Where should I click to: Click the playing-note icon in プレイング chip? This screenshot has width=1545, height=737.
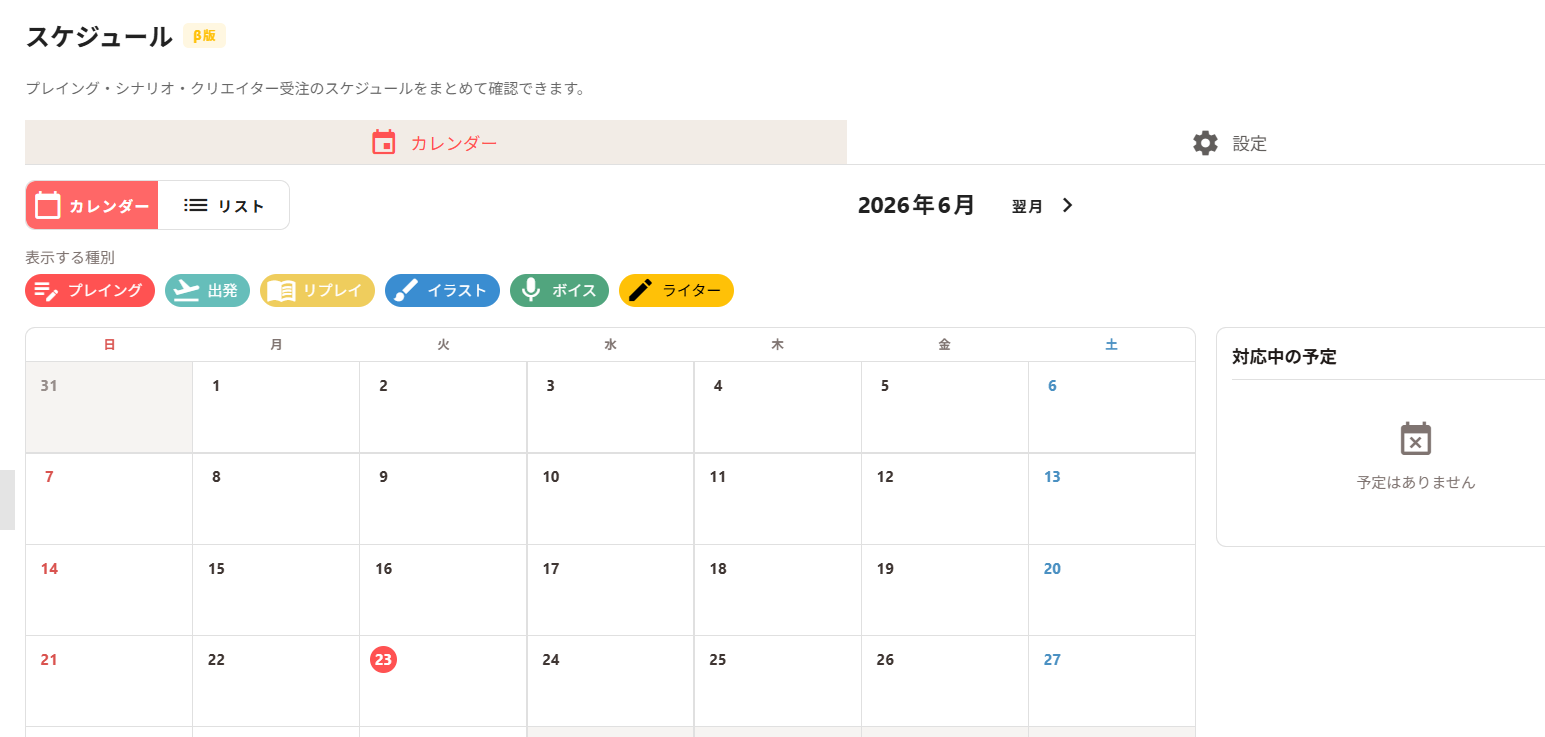[x=47, y=291]
